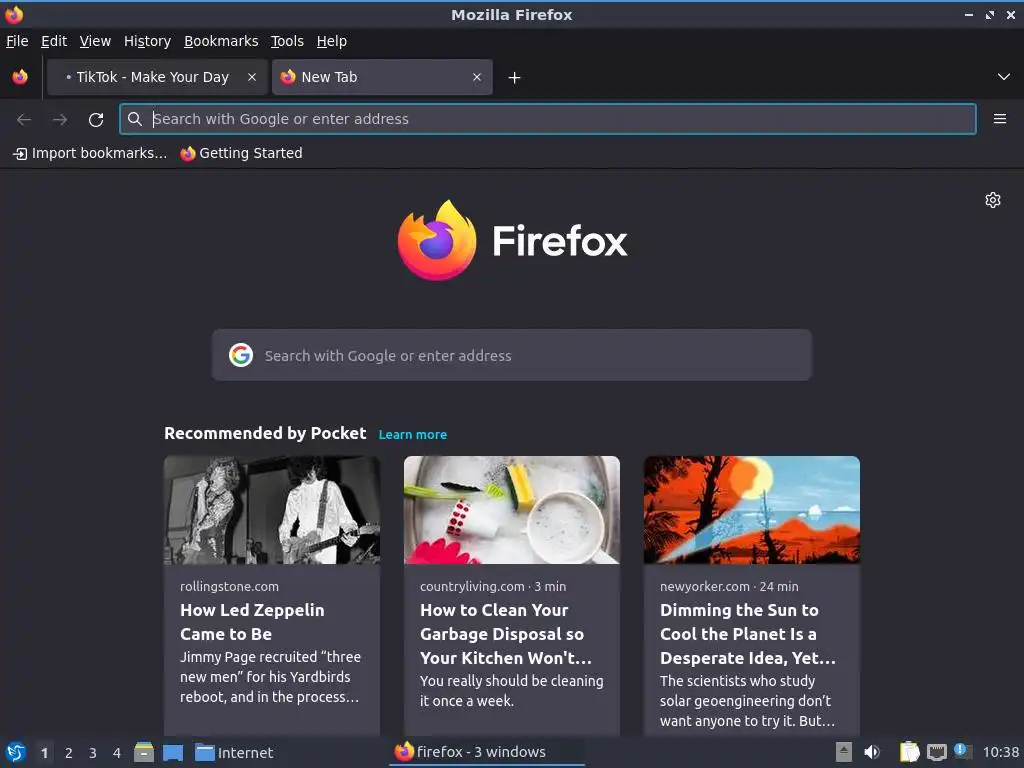This screenshot has height=768, width=1024.
Task: Open the Internet folder taskbar item
Action: pos(234,753)
